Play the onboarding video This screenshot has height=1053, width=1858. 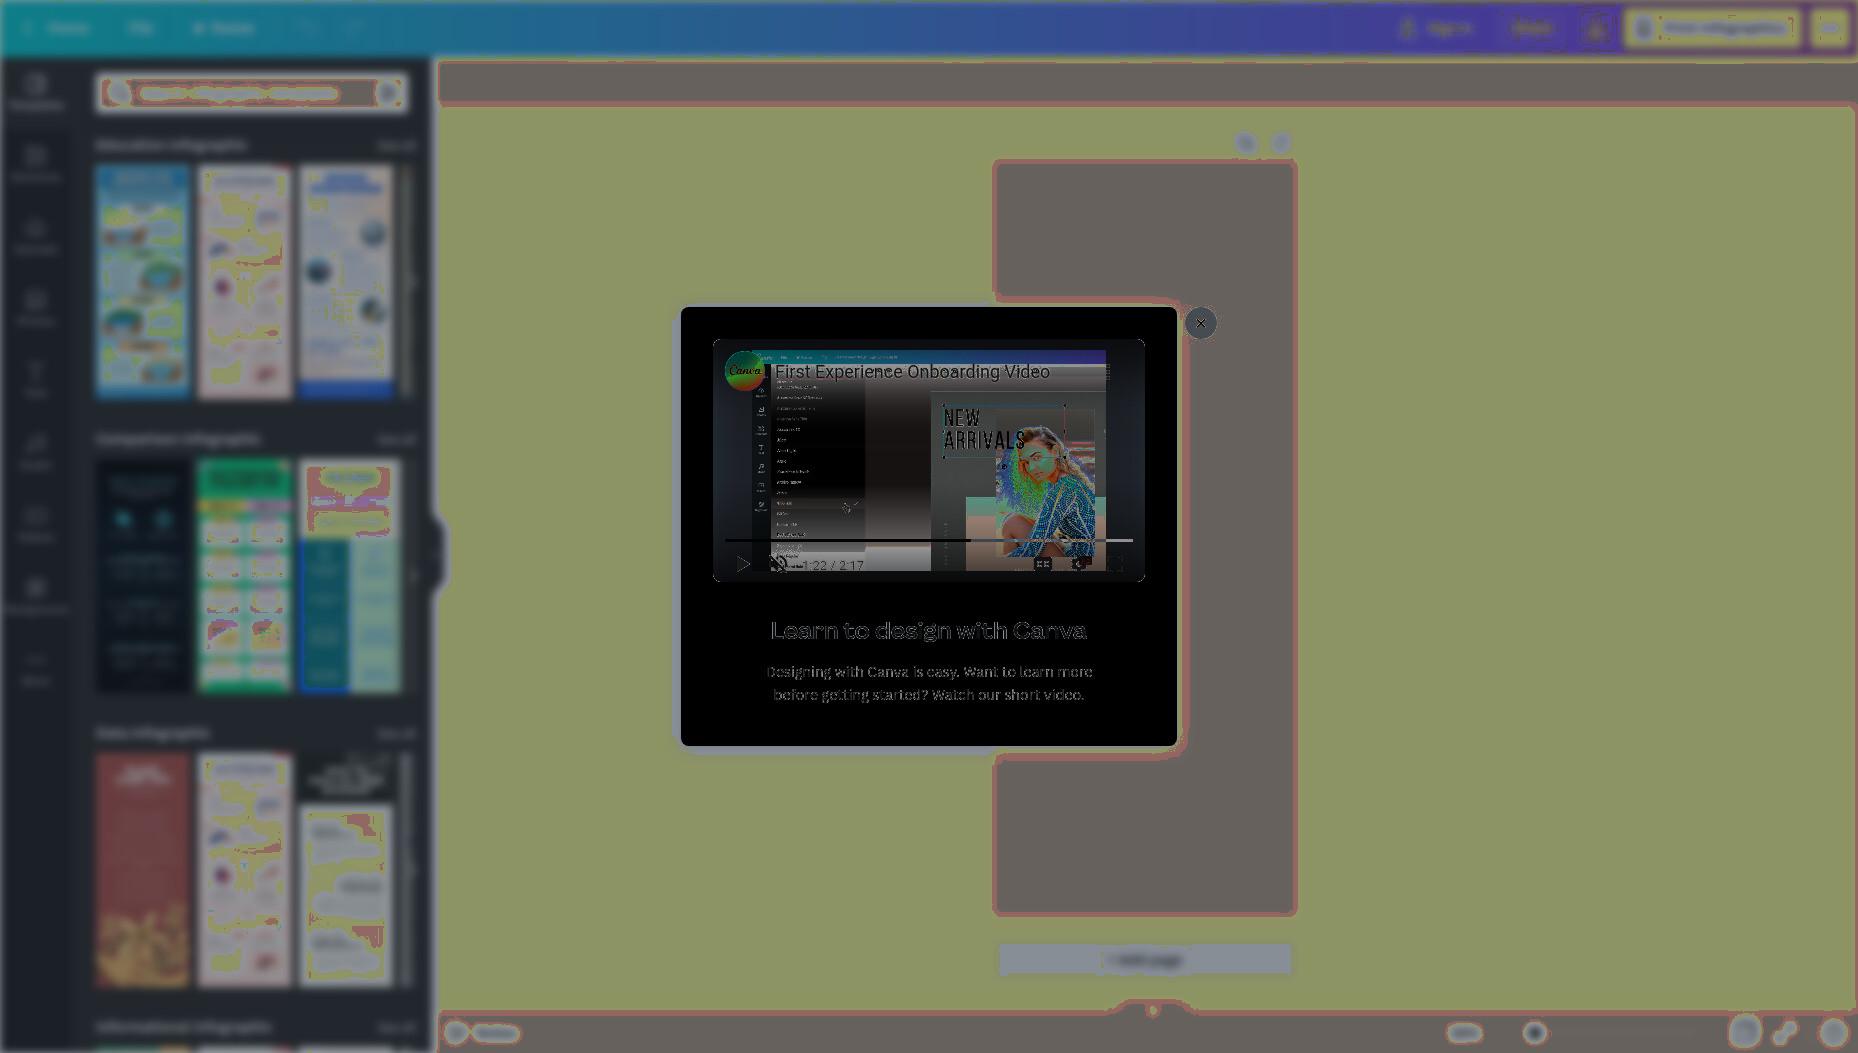tap(743, 565)
